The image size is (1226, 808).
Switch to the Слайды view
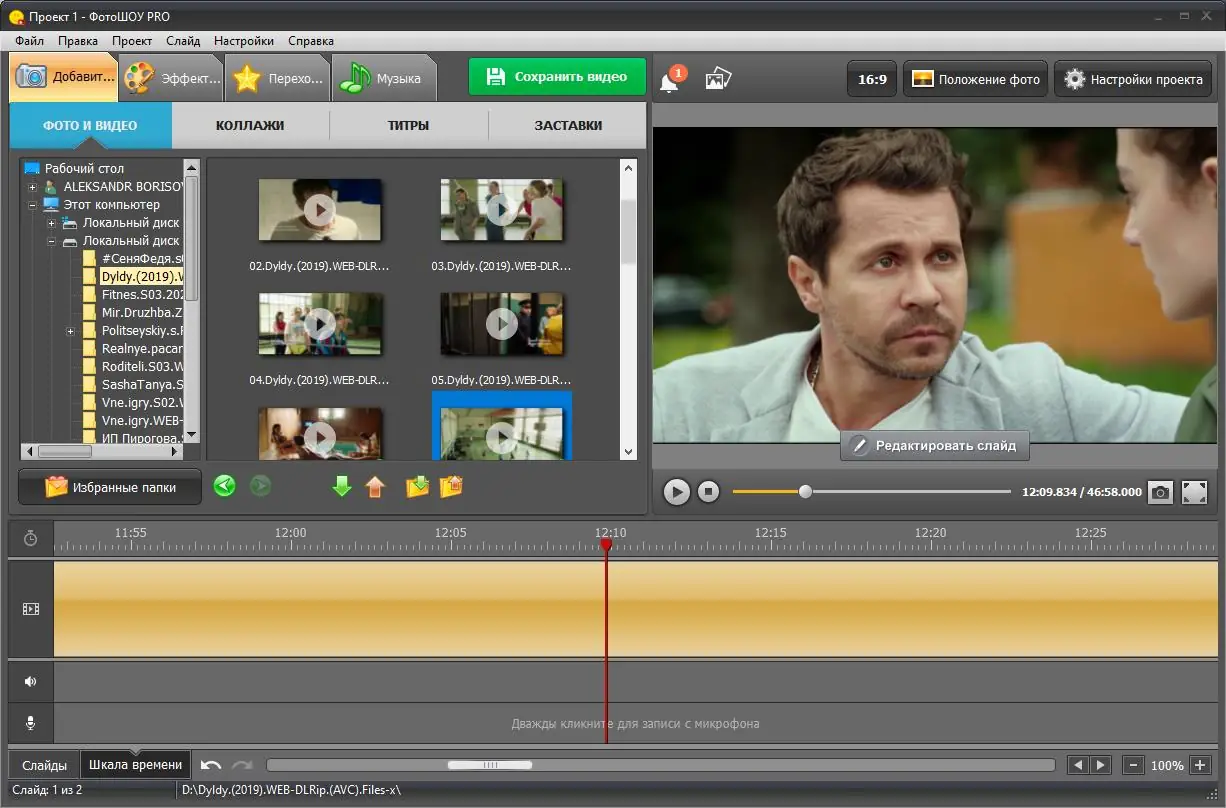pyautogui.click(x=44, y=765)
